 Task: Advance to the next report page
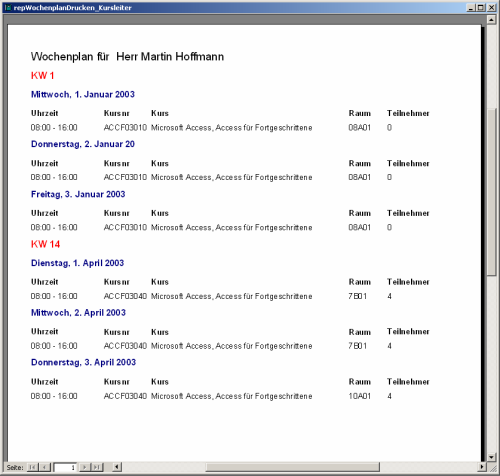tap(85, 467)
